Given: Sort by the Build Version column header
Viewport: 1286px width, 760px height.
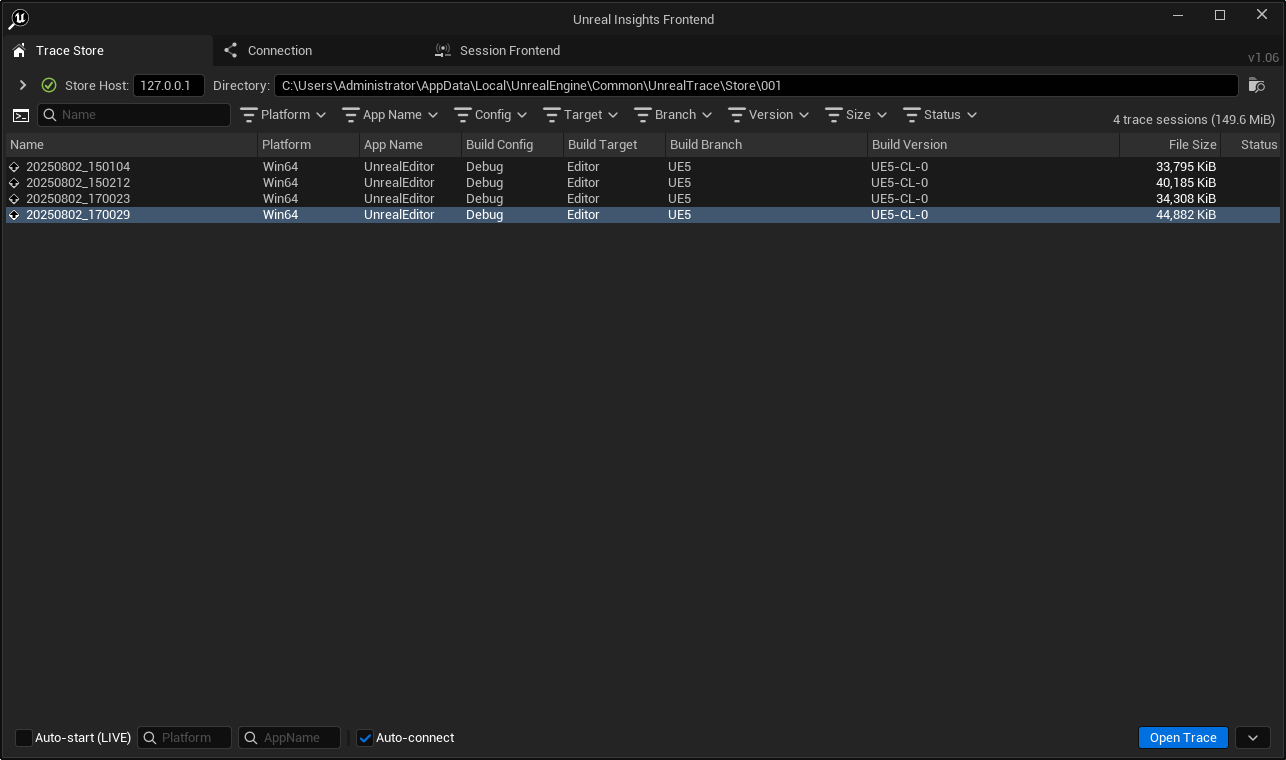Looking at the screenshot, I should [993, 145].
